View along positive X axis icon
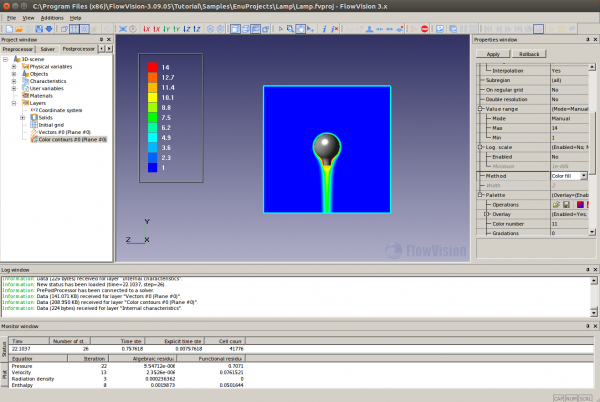This screenshot has width=600, height=402. point(157,29)
